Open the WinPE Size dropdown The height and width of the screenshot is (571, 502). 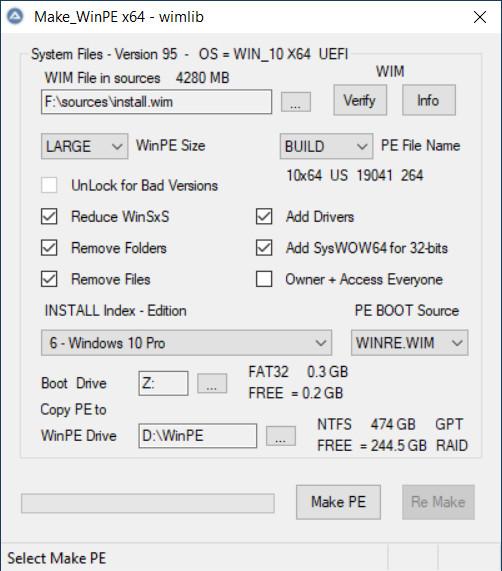point(84,146)
